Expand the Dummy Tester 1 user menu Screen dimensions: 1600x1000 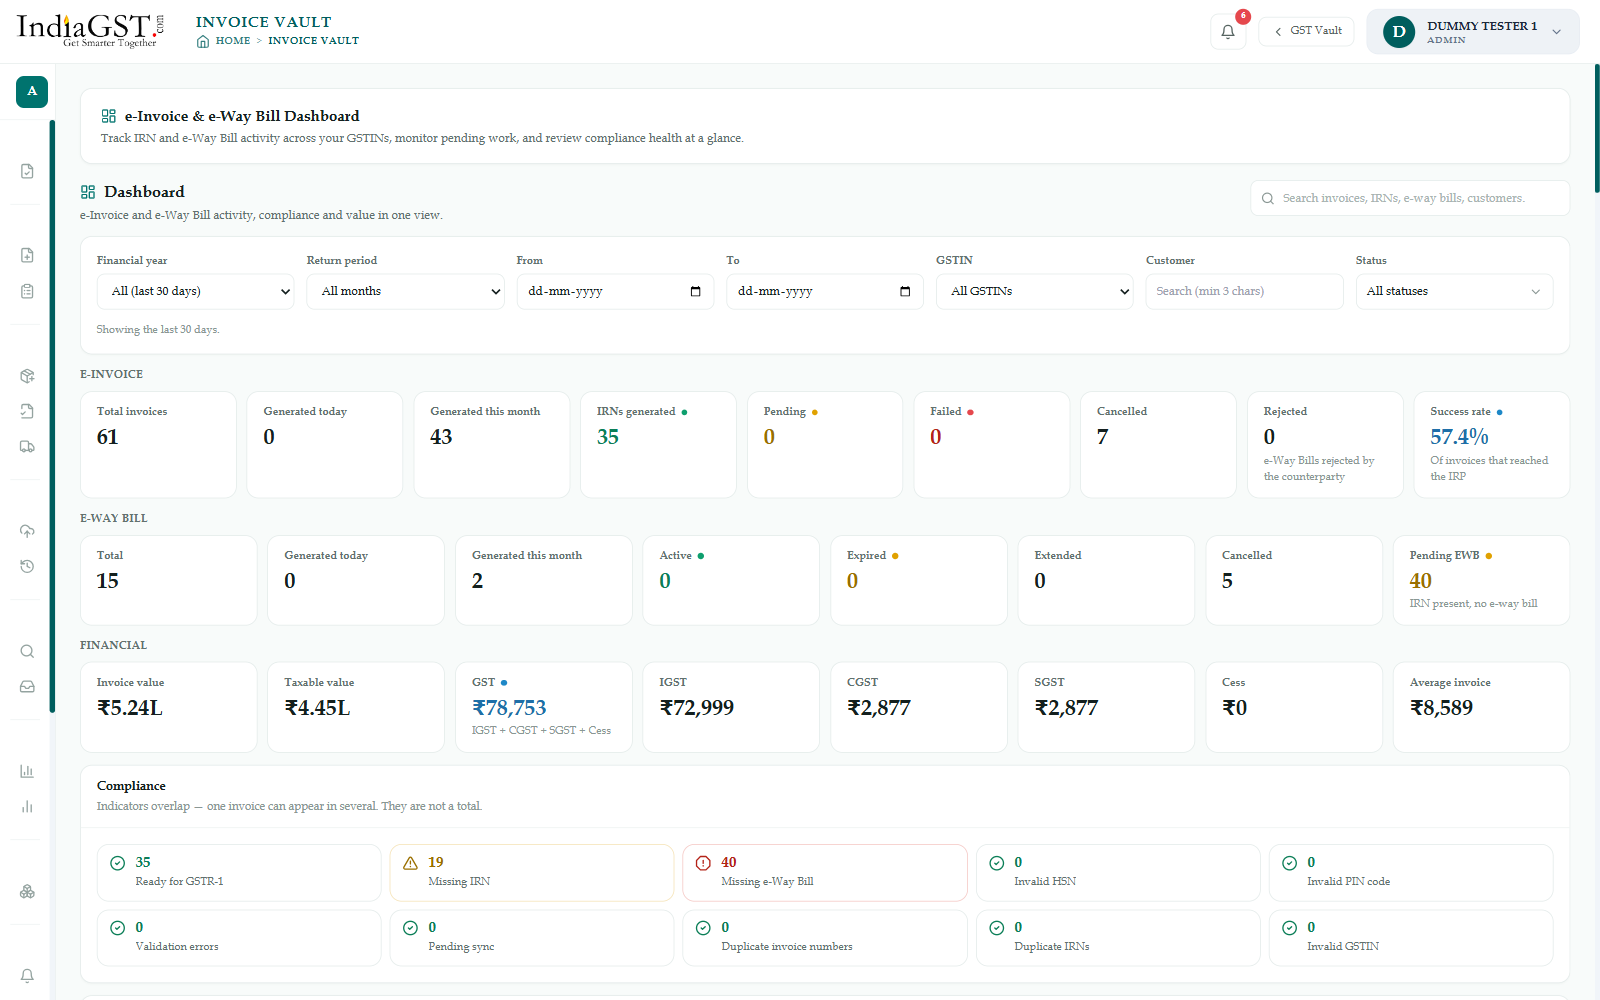[1473, 32]
